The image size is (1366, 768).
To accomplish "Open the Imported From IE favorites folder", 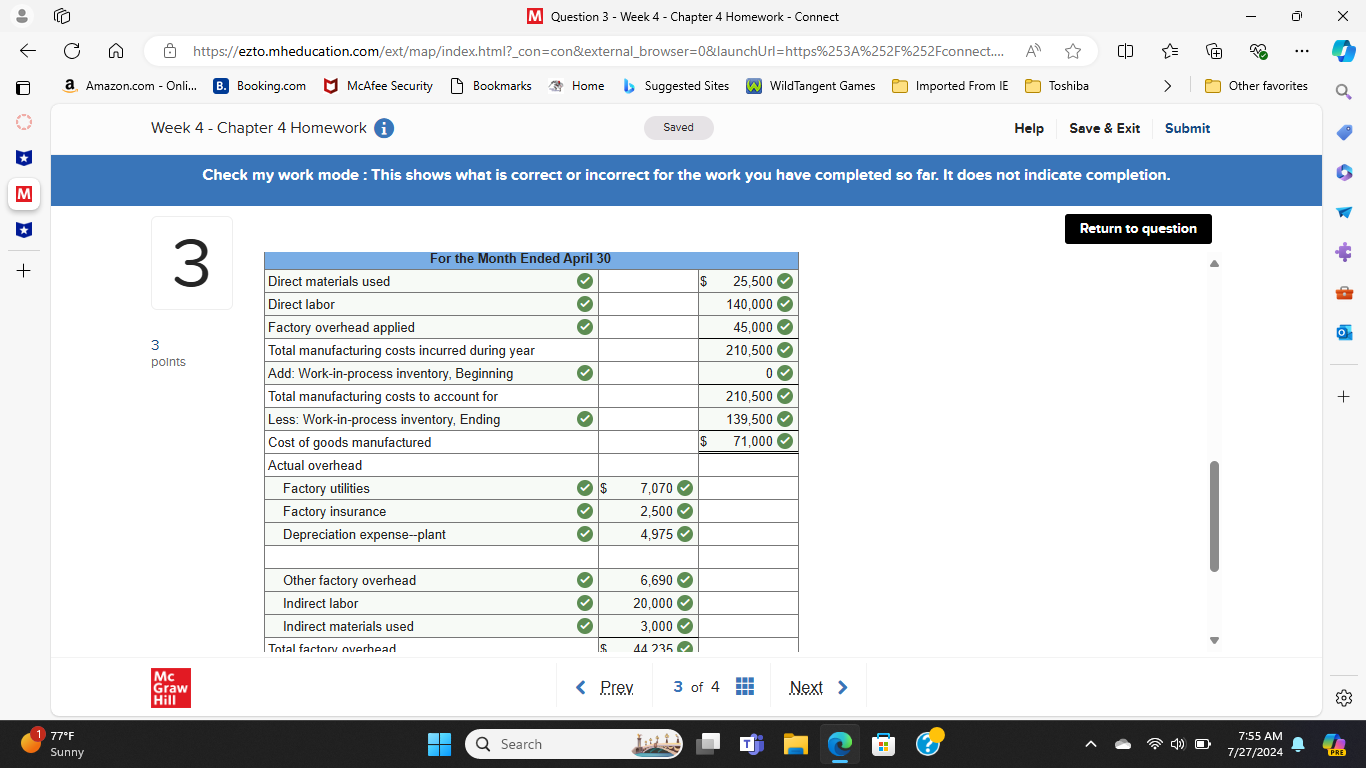I will tap(950, 86).
